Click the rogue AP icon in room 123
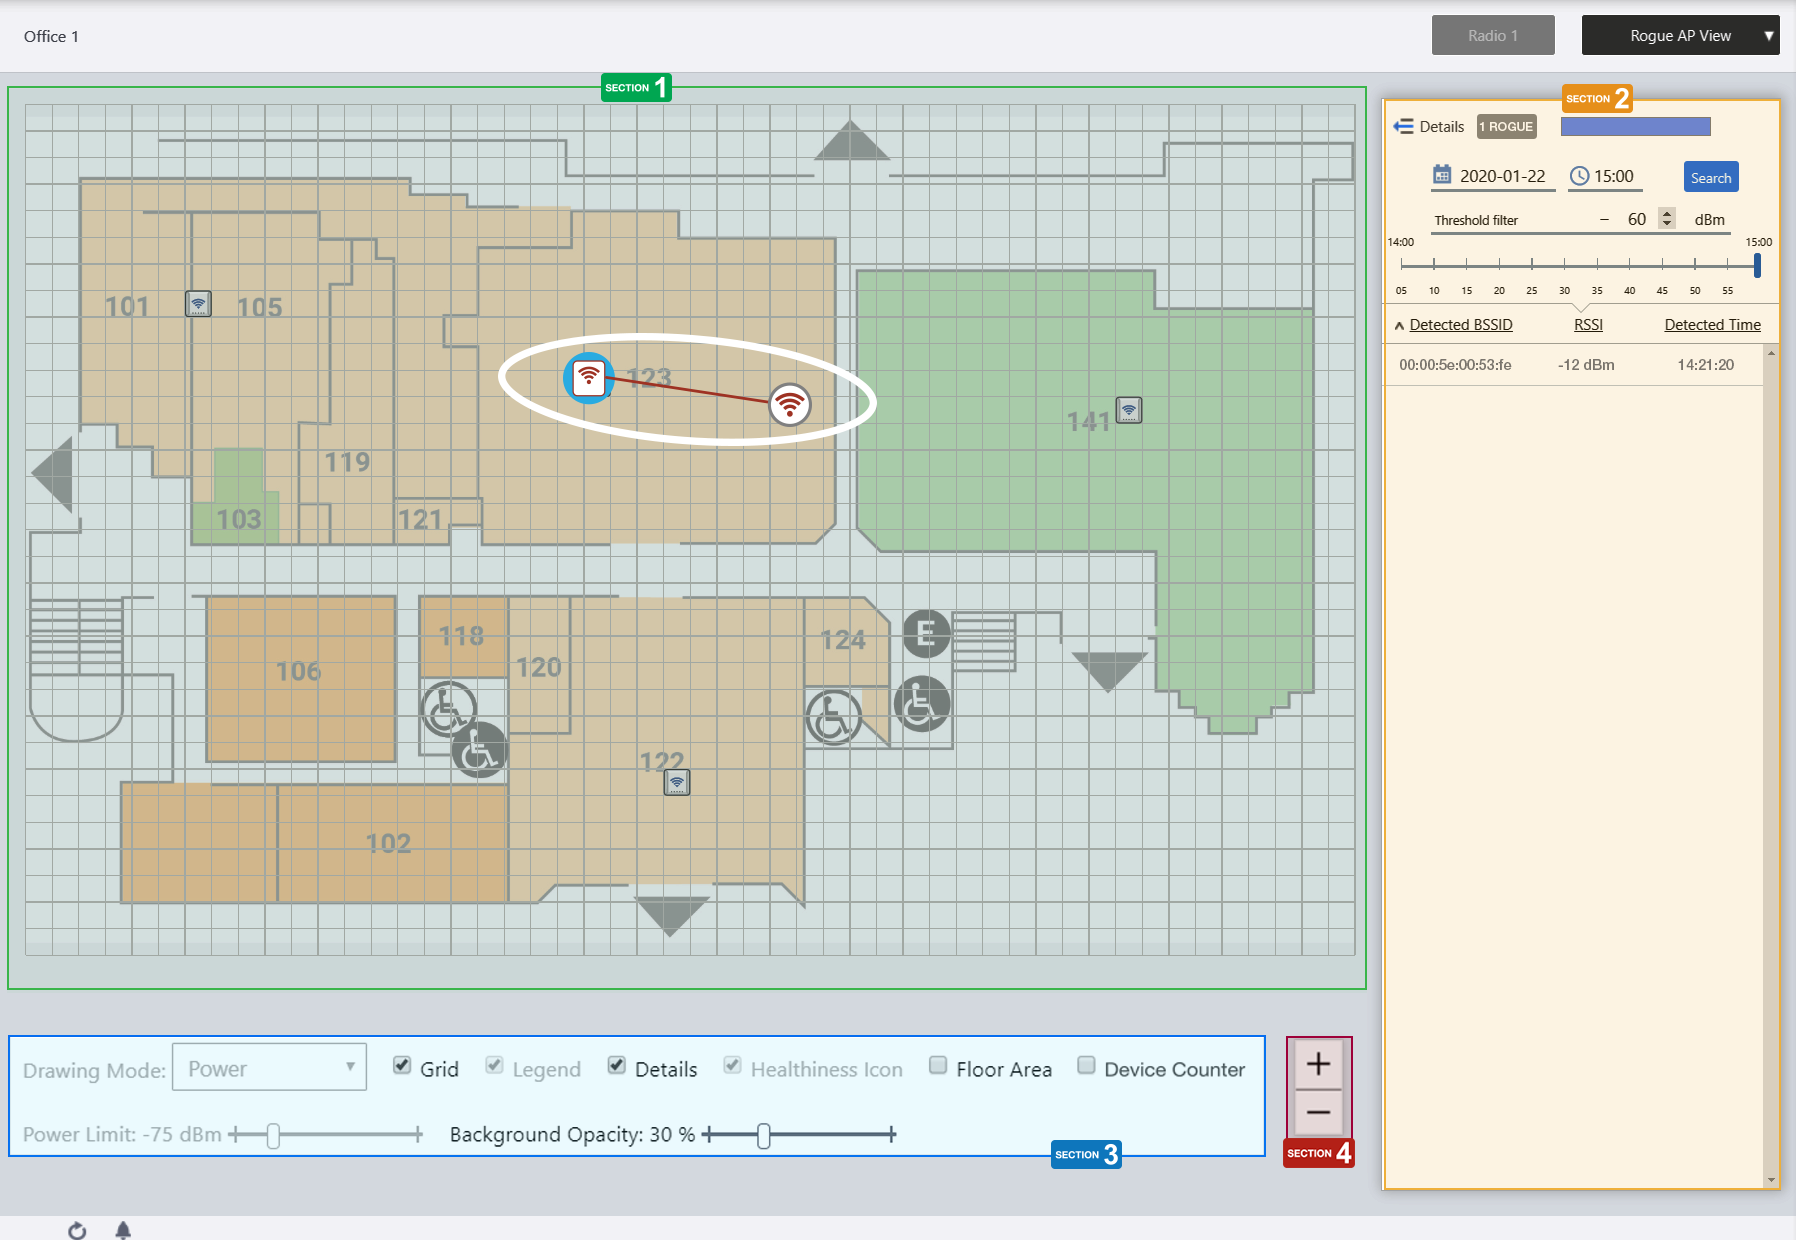The width and height of the screenshot is (1796, 1240). pos(789,404)
